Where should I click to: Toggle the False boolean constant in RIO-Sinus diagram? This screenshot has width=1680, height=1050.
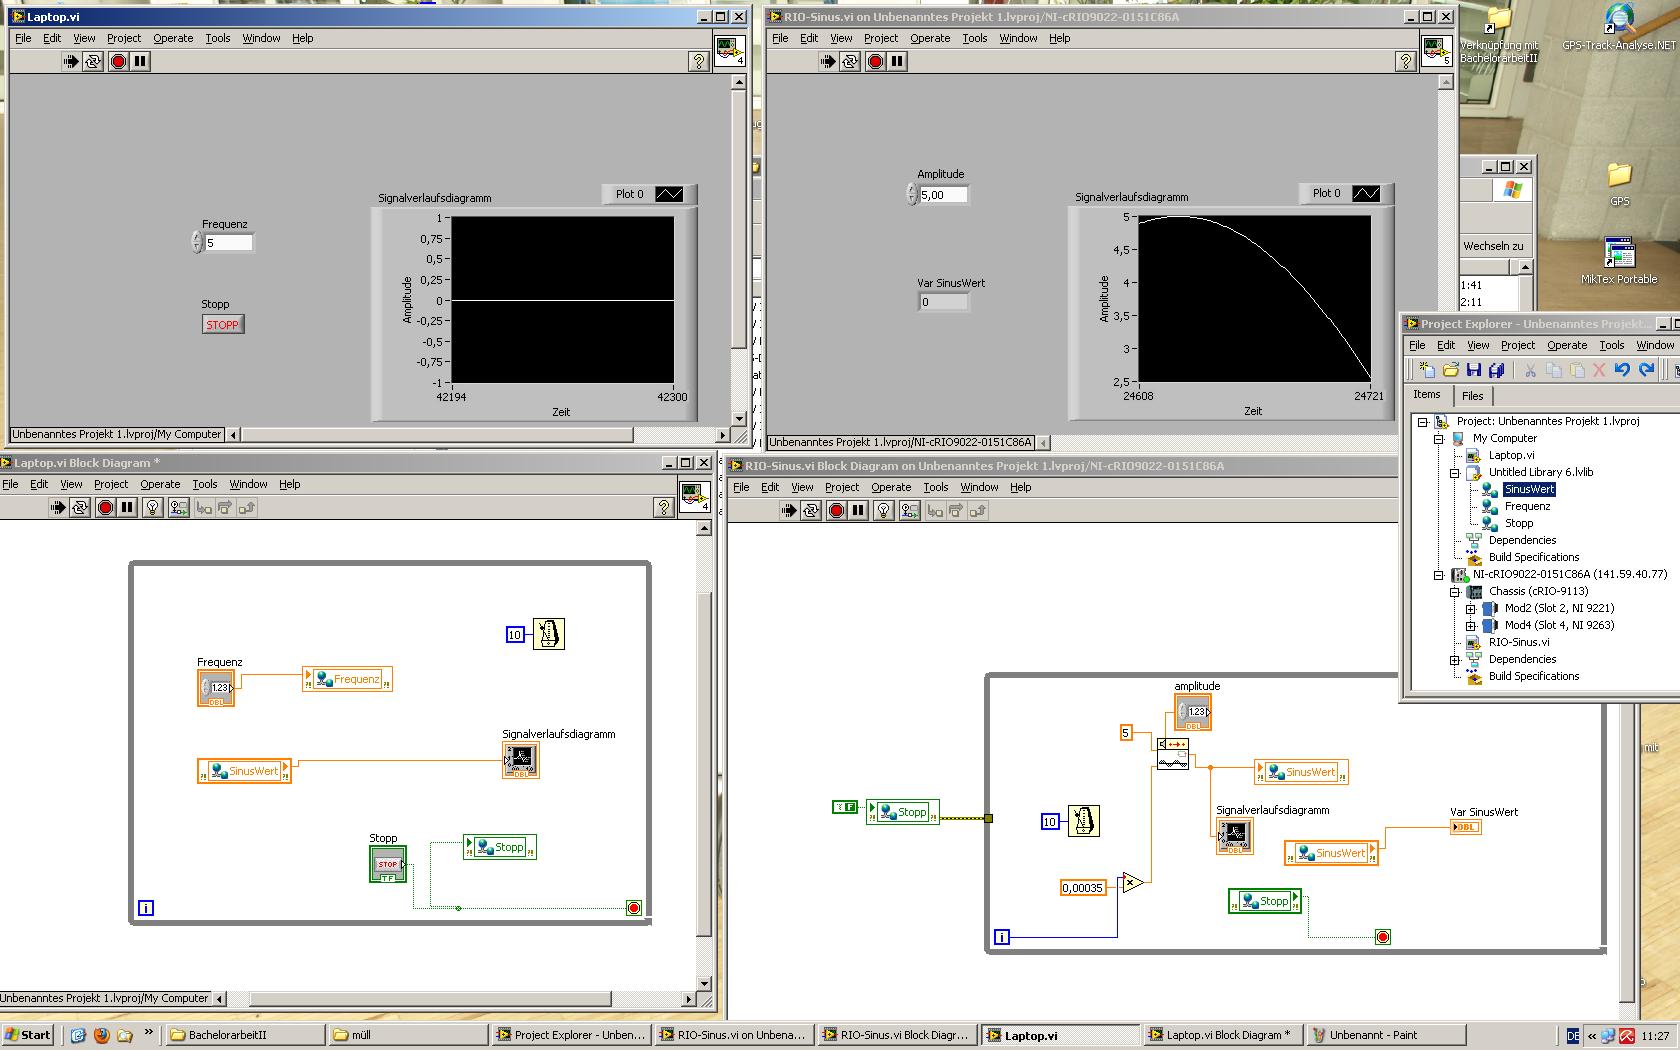click(845, 807)
